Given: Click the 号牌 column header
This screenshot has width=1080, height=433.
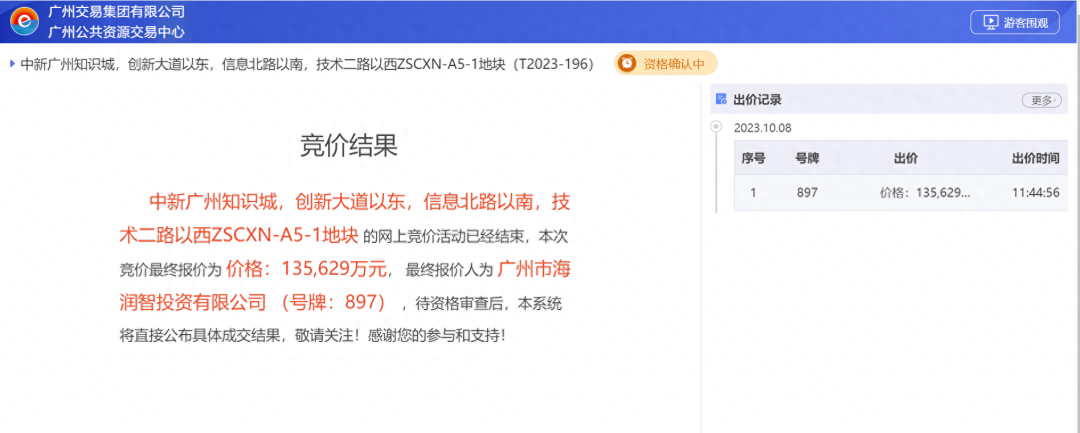Looking at the screenshot, I should point(807,158).
